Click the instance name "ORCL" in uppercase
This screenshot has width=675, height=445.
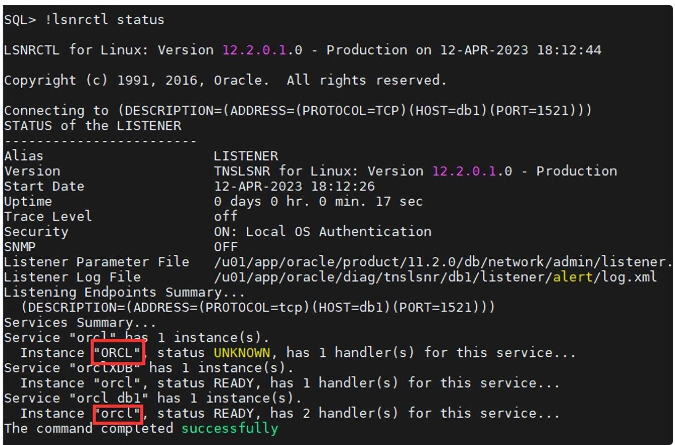117,353
